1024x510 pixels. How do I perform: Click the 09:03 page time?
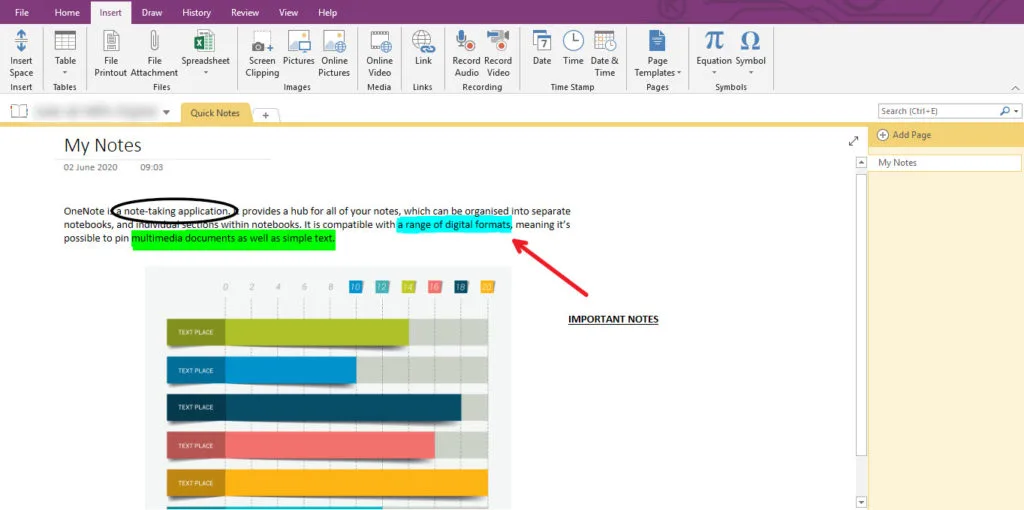pos(152,167)
